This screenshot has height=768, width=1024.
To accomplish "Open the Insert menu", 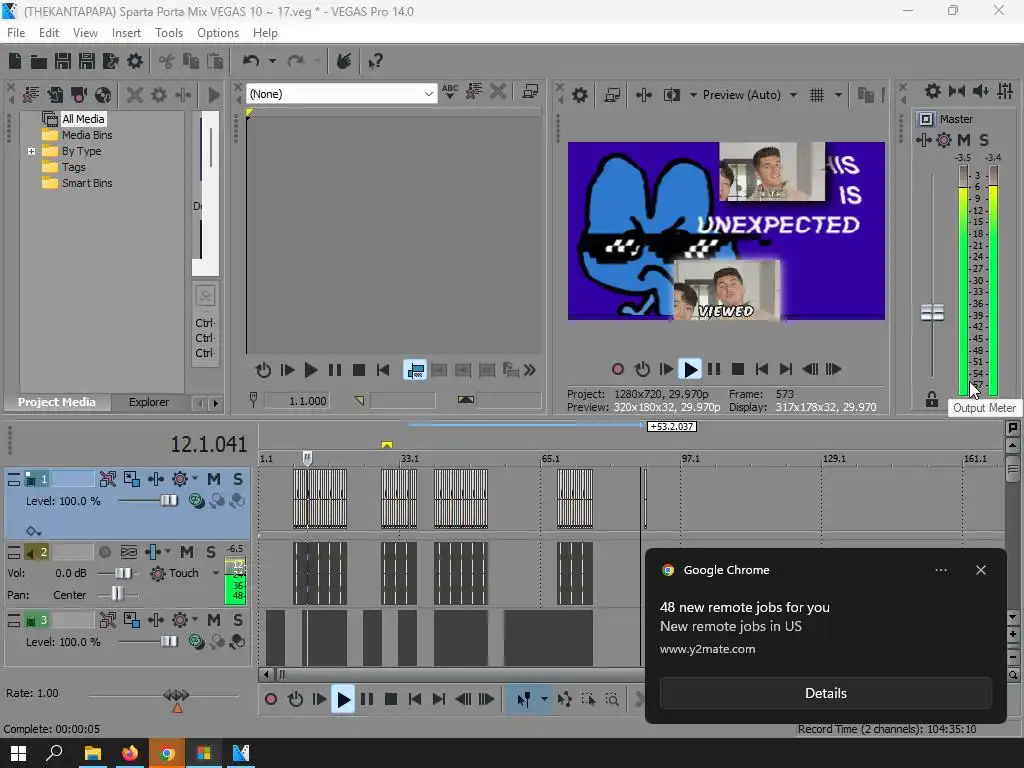I will (126, 33).
